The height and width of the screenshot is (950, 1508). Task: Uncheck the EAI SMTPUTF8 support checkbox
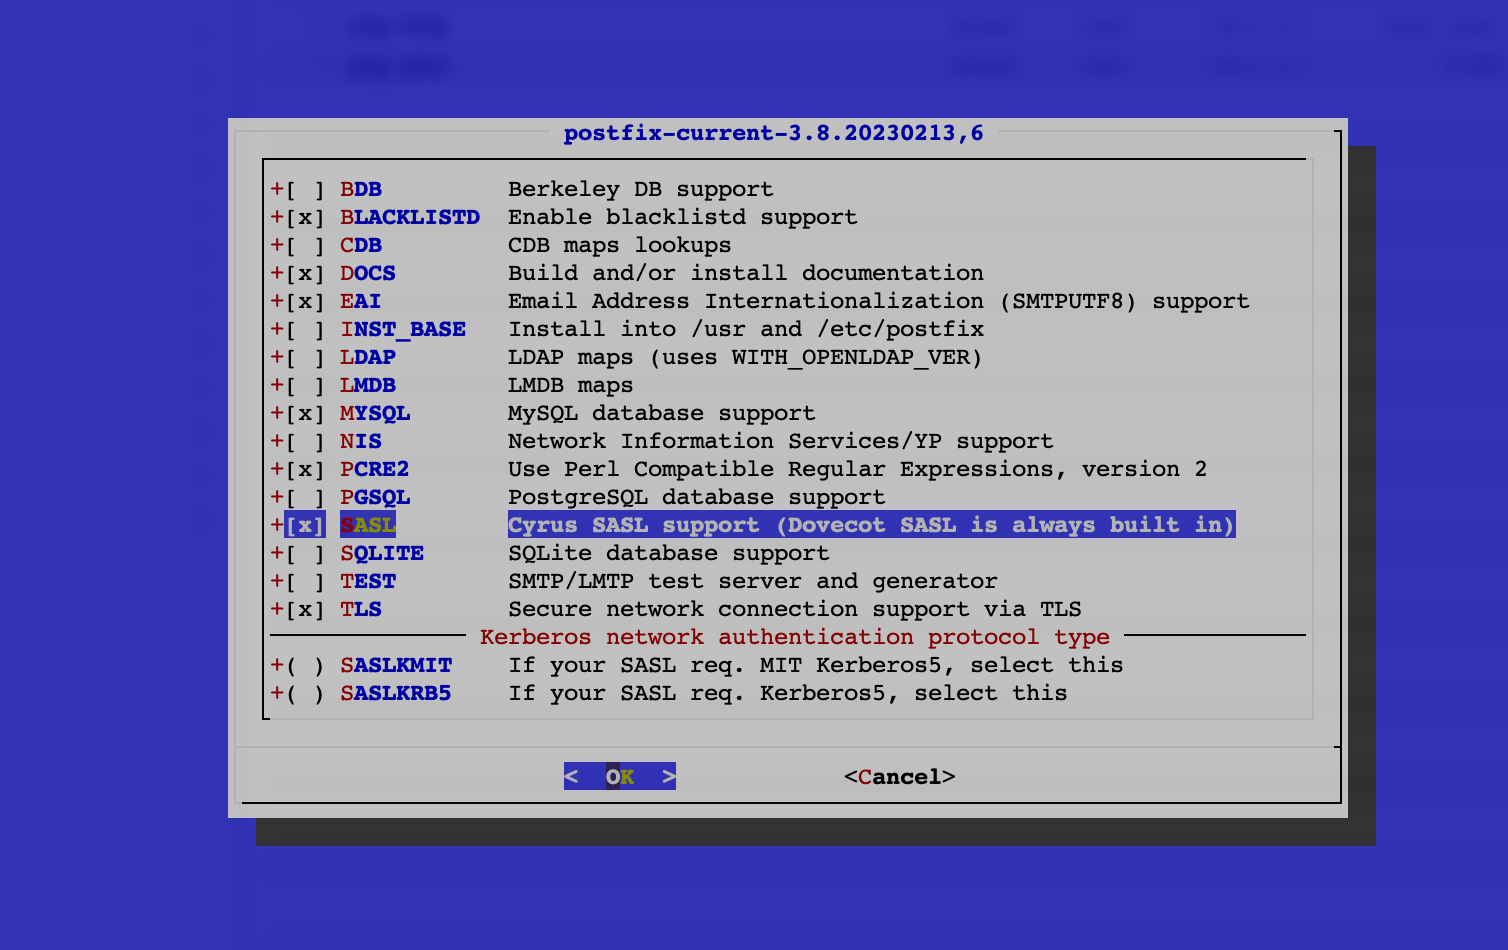pyautogui.click(x=305, y=302)
